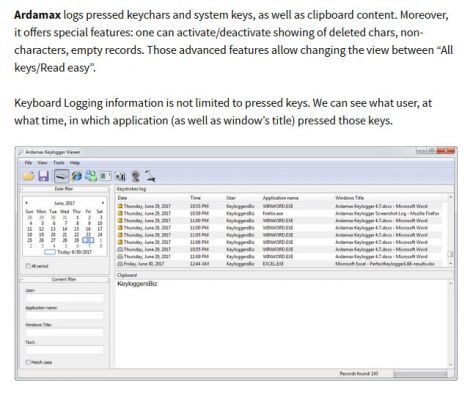470x400 pixels.
Task: Click the purple floppy Save icon
Action: [x=44, y=176]
